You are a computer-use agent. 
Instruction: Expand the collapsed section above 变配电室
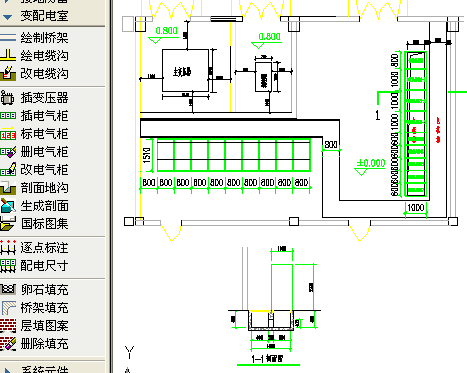click(7, 1)
